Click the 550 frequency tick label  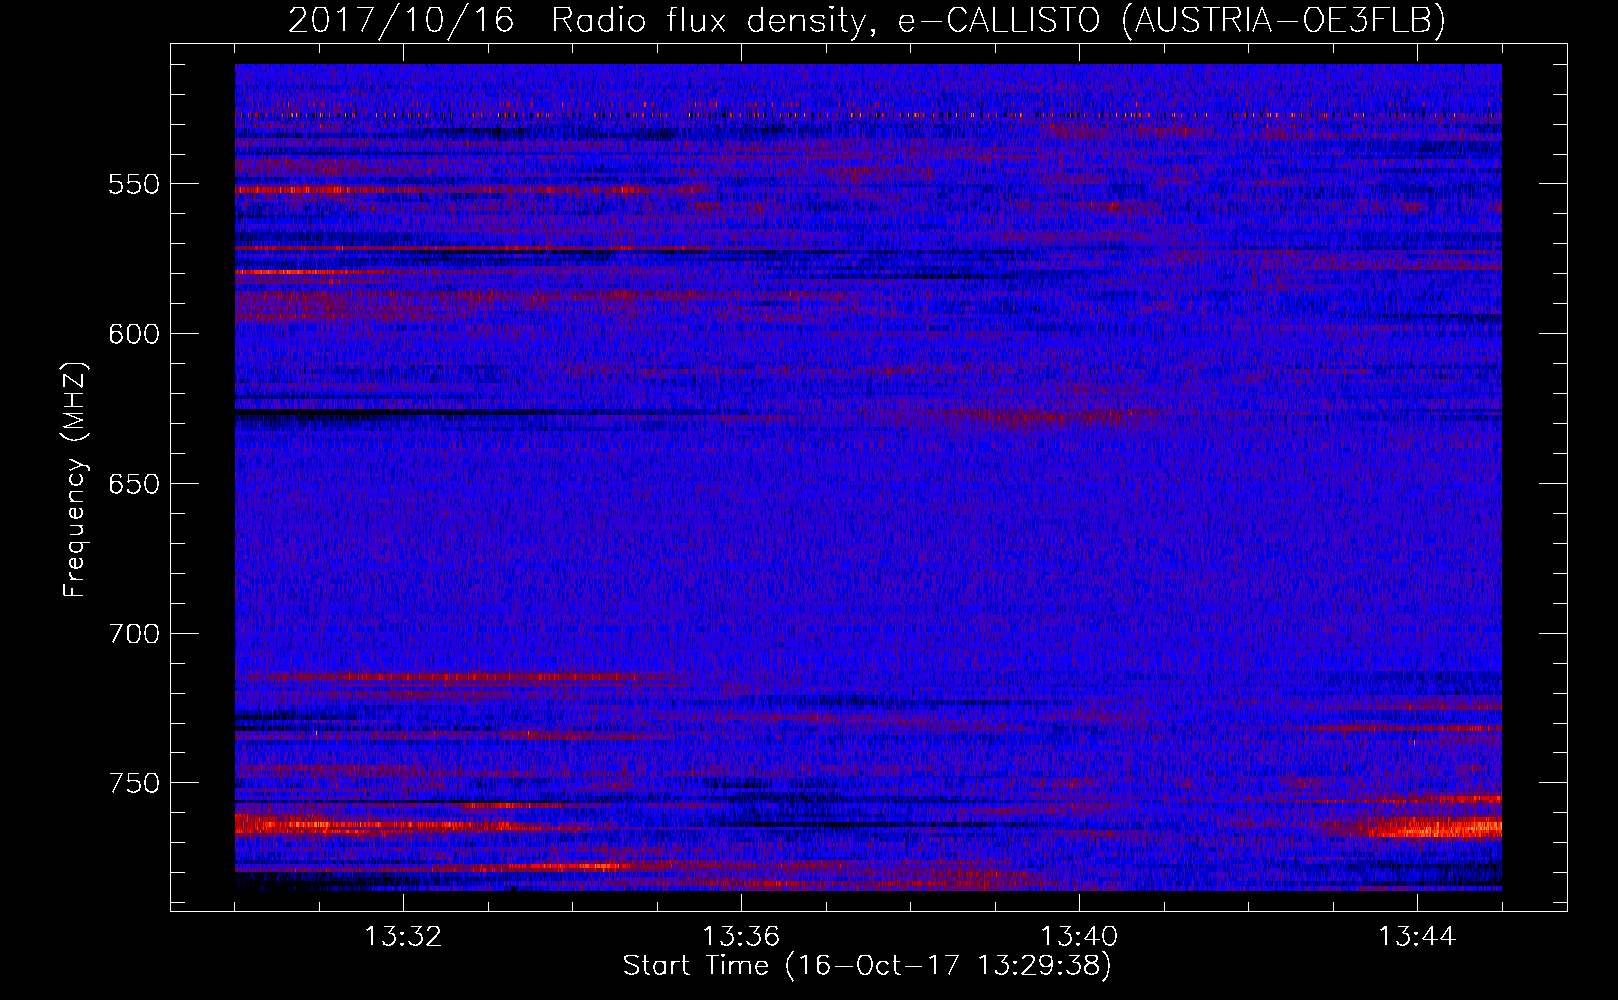click(x=134, y=184)
